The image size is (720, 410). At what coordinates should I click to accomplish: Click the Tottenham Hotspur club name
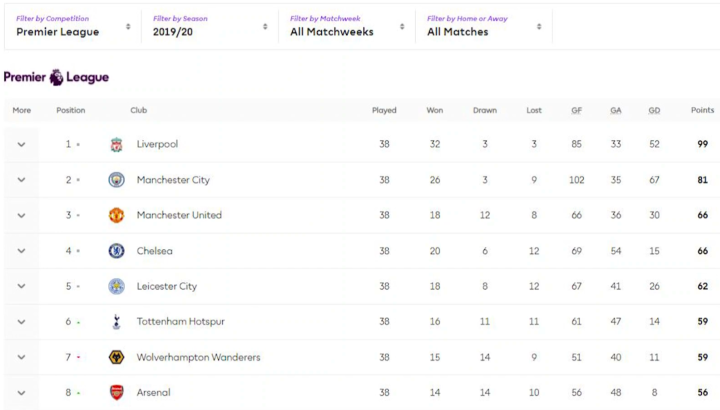(x=180, y=322)
